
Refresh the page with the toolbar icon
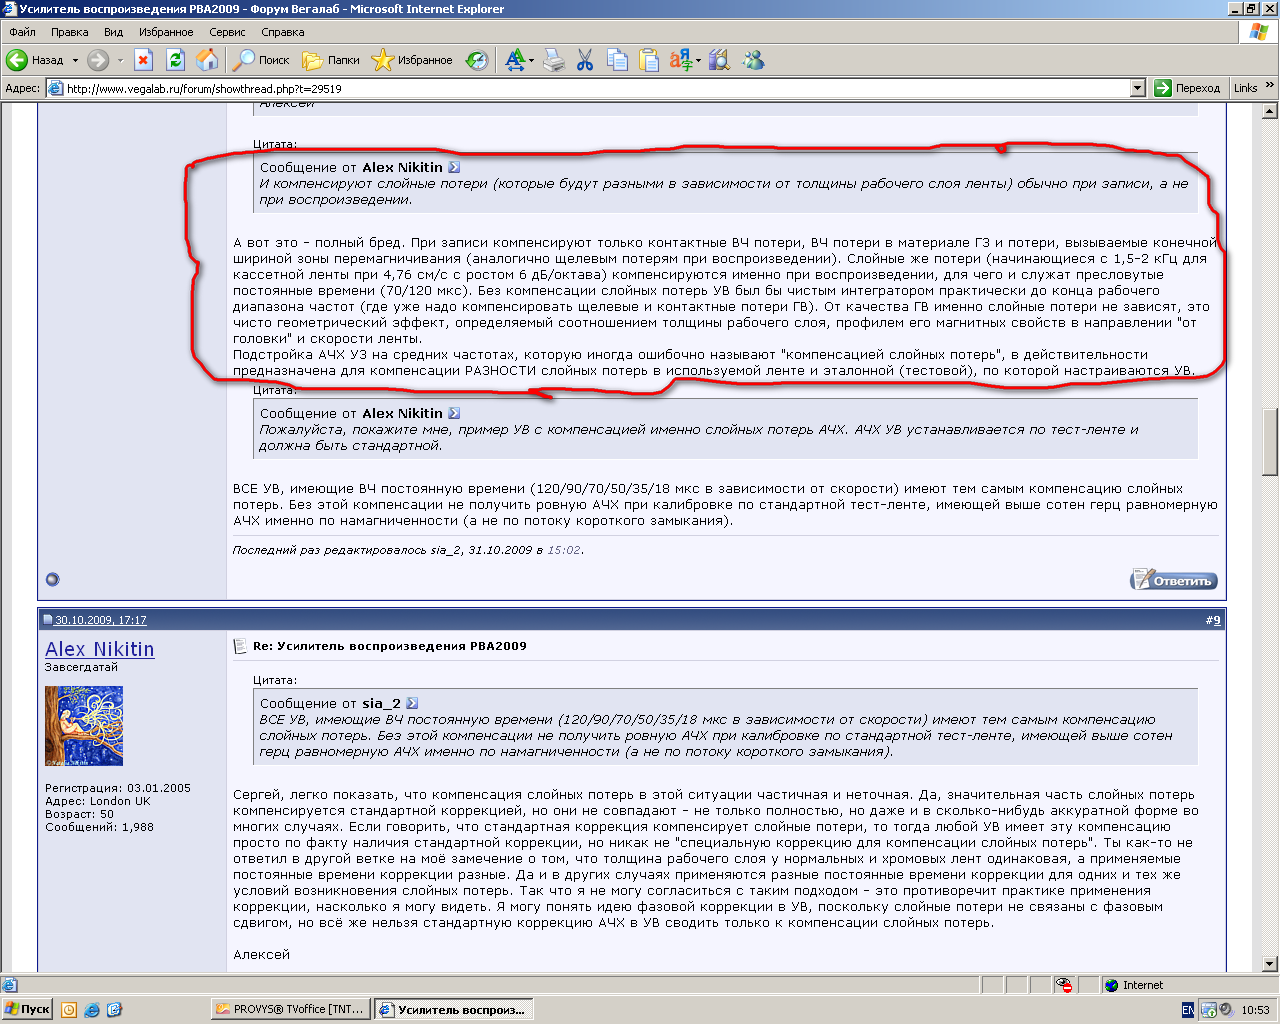[x=176, y=60]
